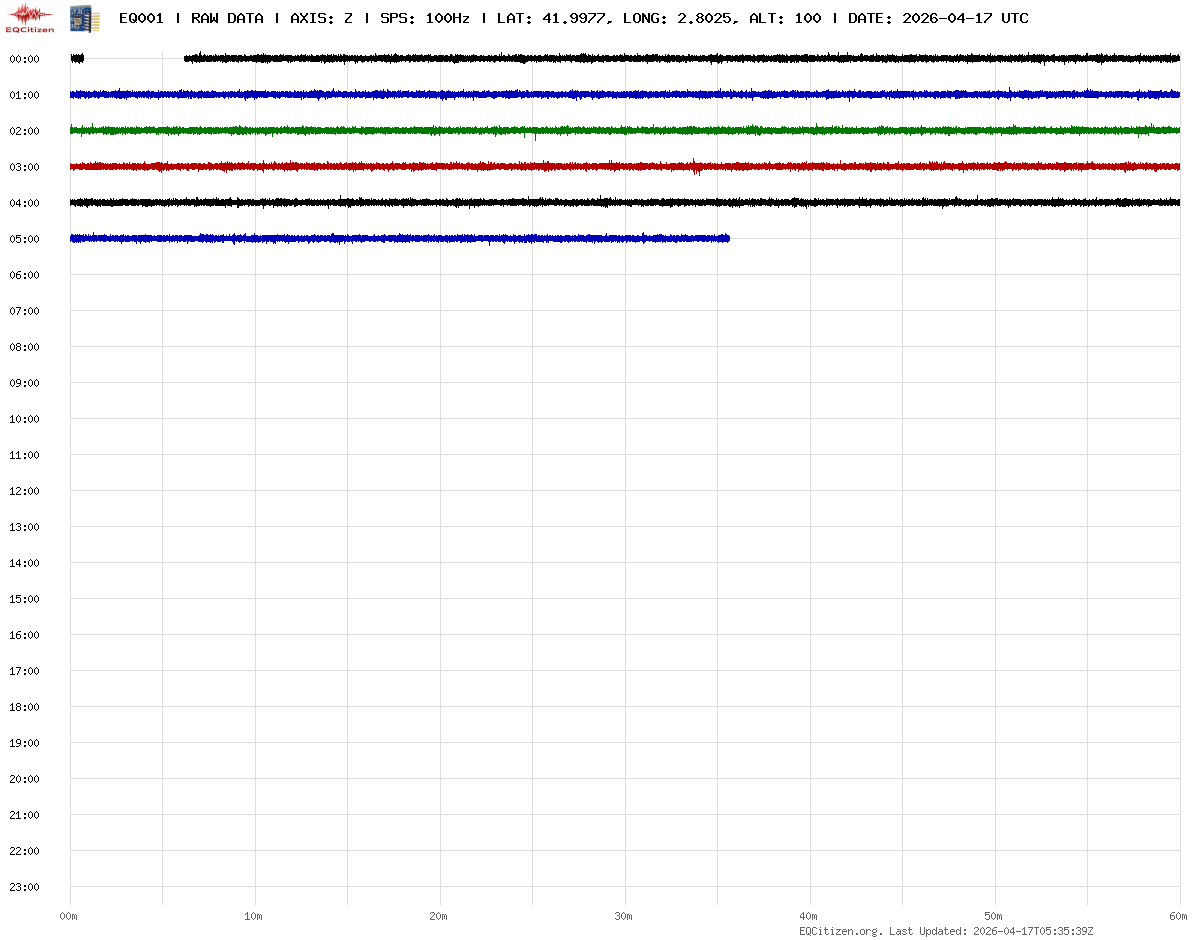Select the 23:00 hour label
This screenshot has height=940, width=1200.
point(24,887)
